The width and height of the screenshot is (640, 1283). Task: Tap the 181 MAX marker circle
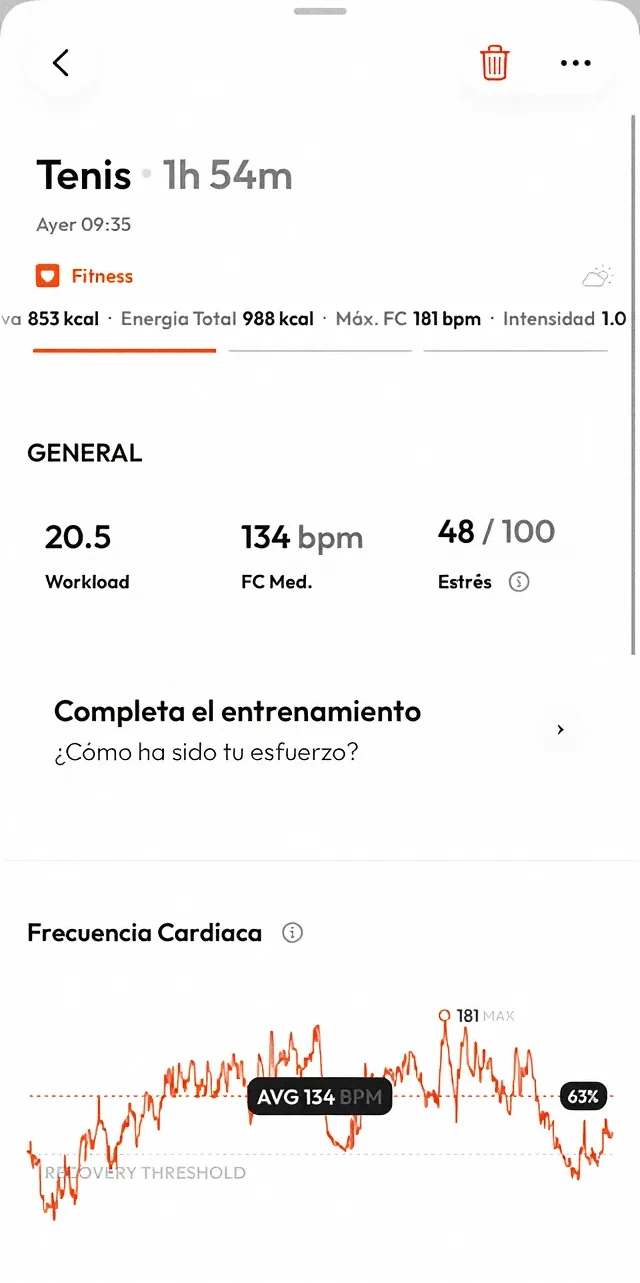[445, 1015]
